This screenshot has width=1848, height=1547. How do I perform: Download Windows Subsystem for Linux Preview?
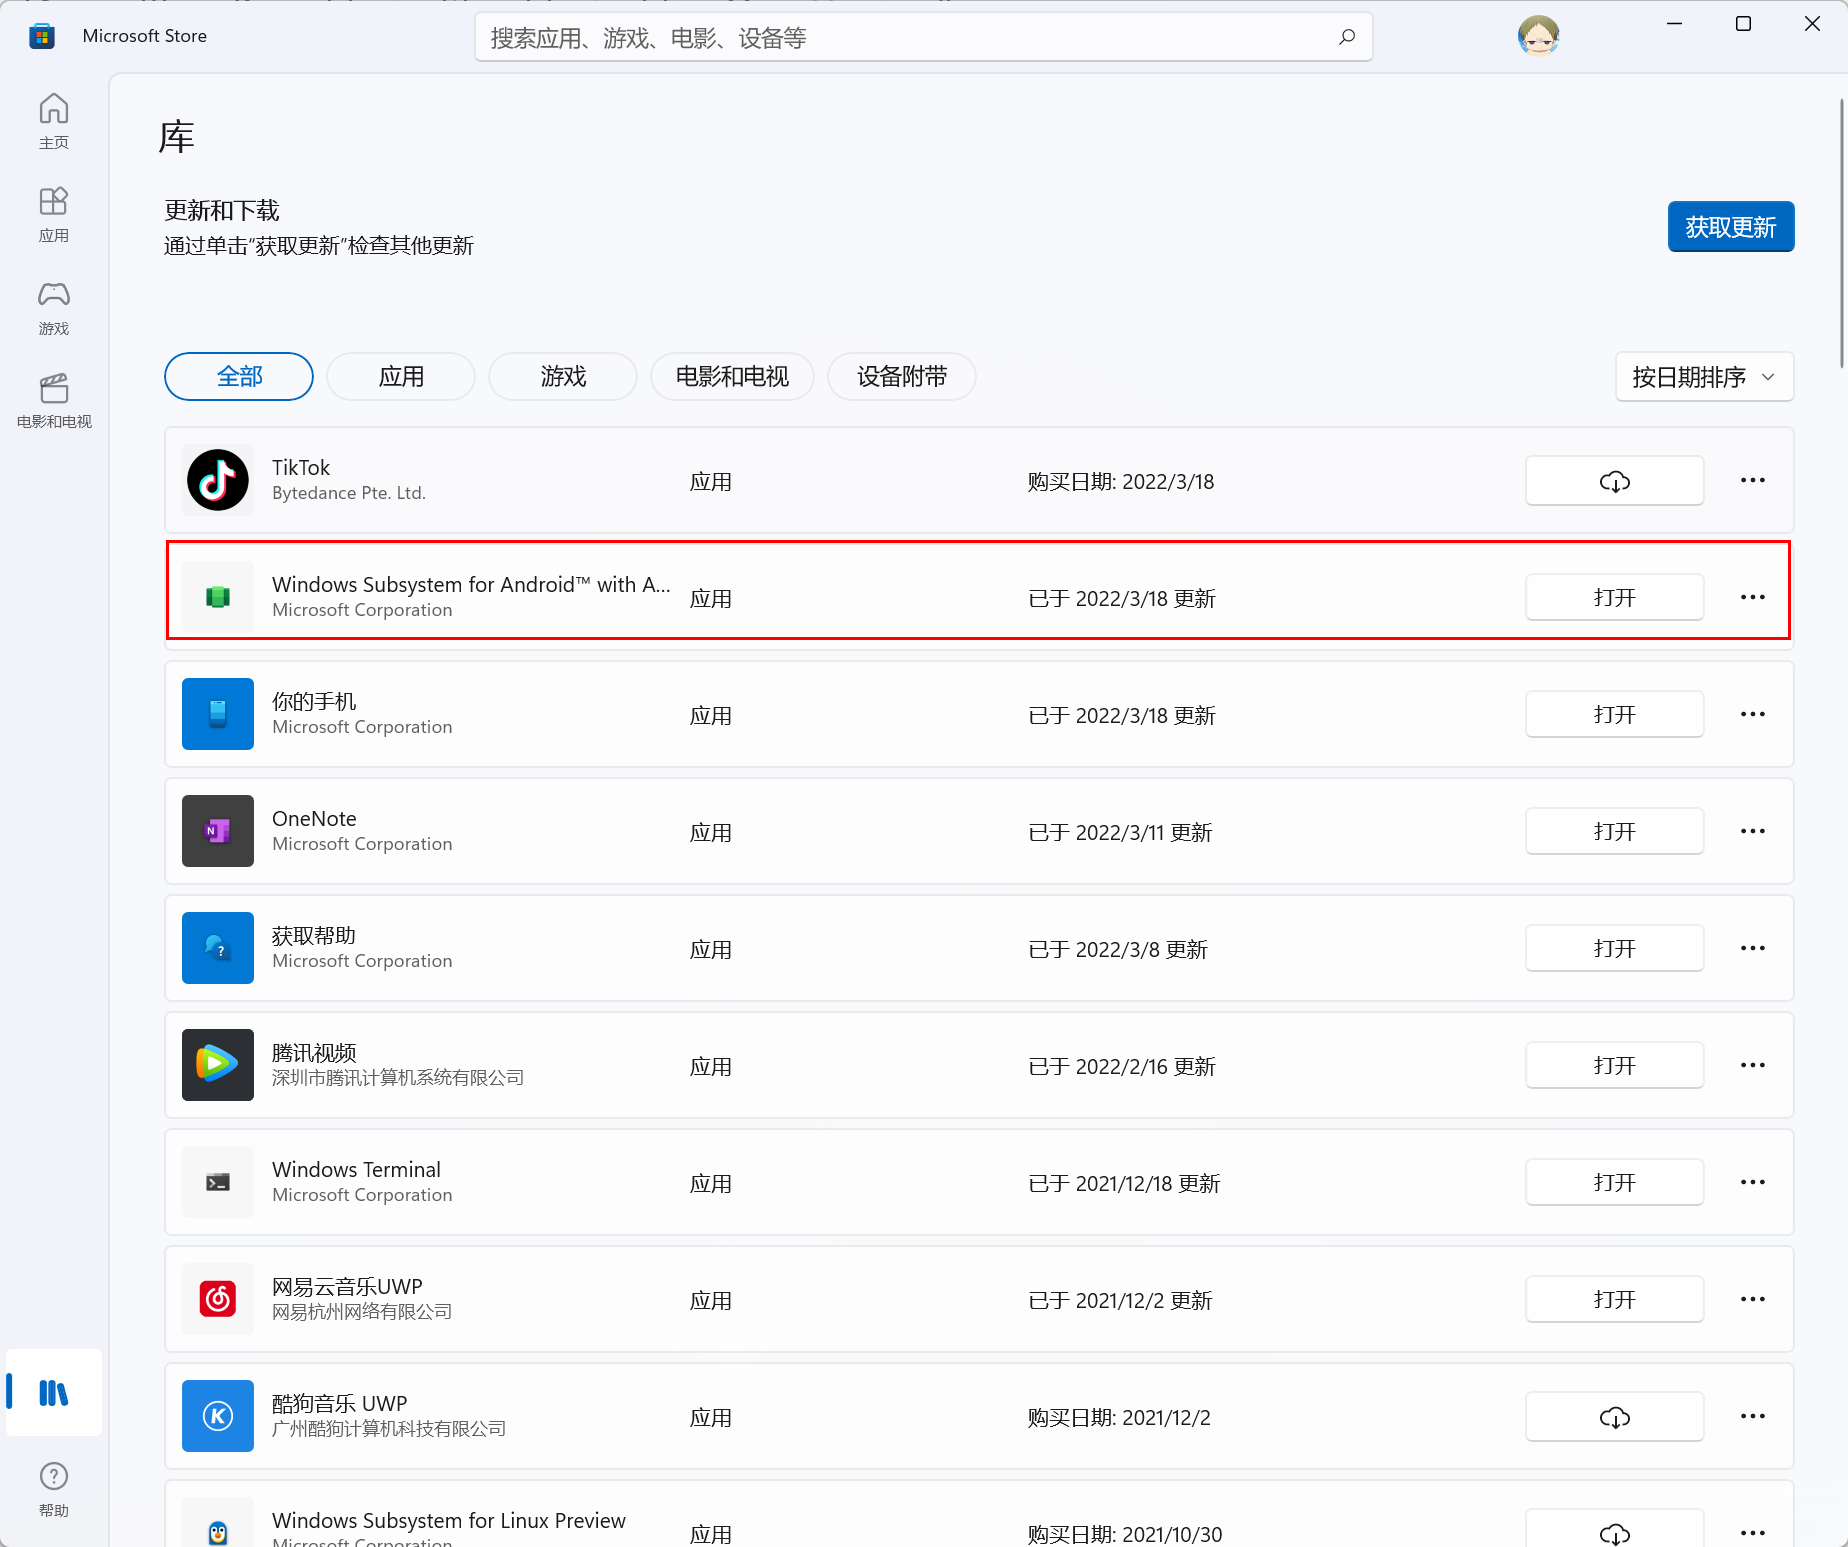pyautogui.click(x=1614, y=1530)
